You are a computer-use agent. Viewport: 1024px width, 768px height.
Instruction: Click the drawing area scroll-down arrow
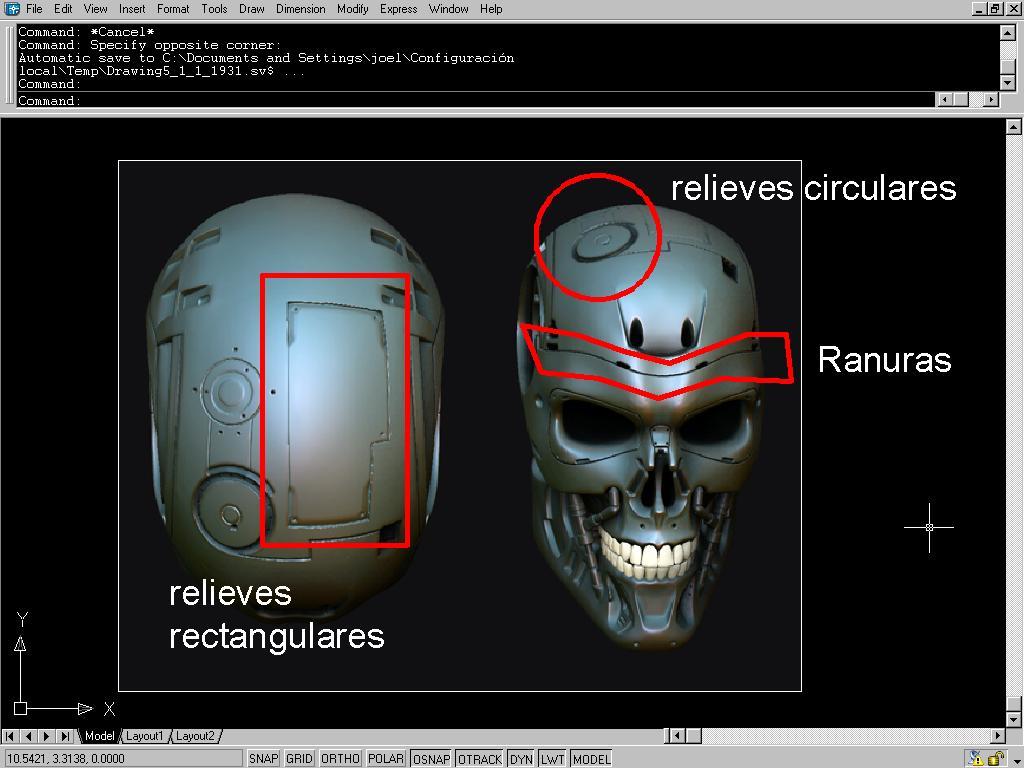click(1014, 720)
